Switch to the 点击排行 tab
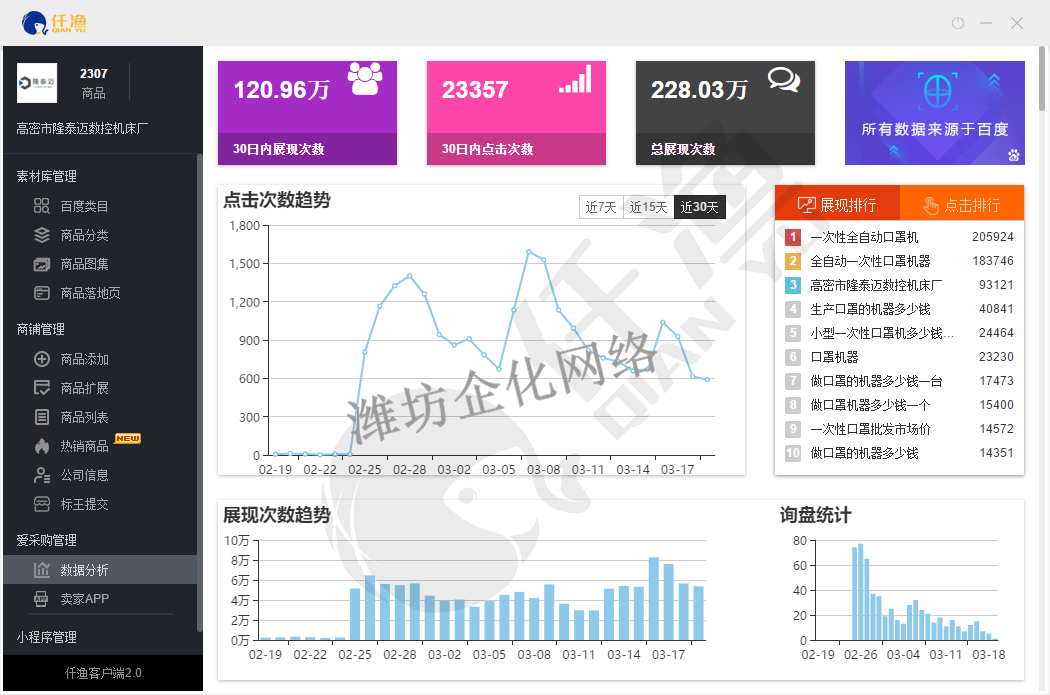Screen dimensions: 1050x695 (961, 205)
